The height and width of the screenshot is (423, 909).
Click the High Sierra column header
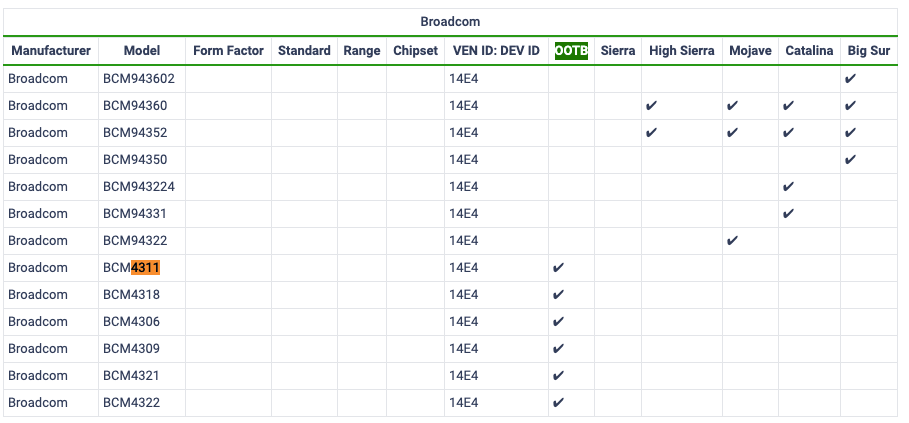[681, 51]
